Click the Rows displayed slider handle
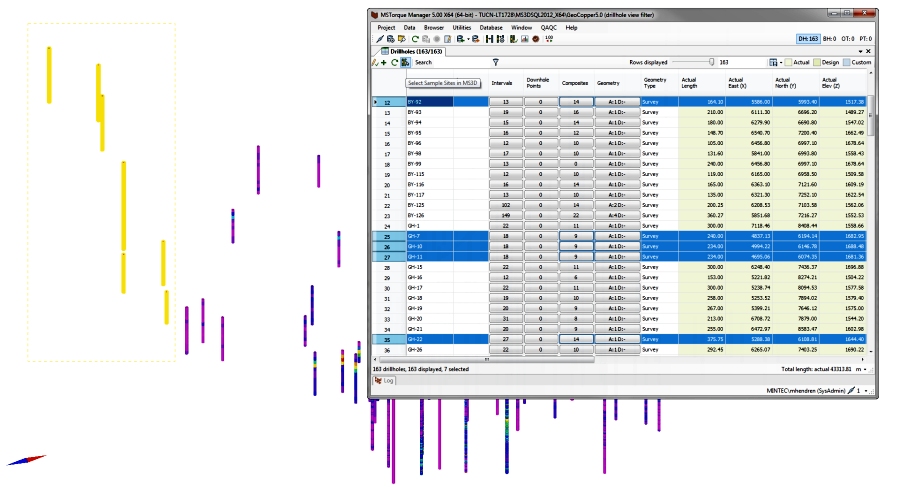The image size is (900, 487). 712,62
